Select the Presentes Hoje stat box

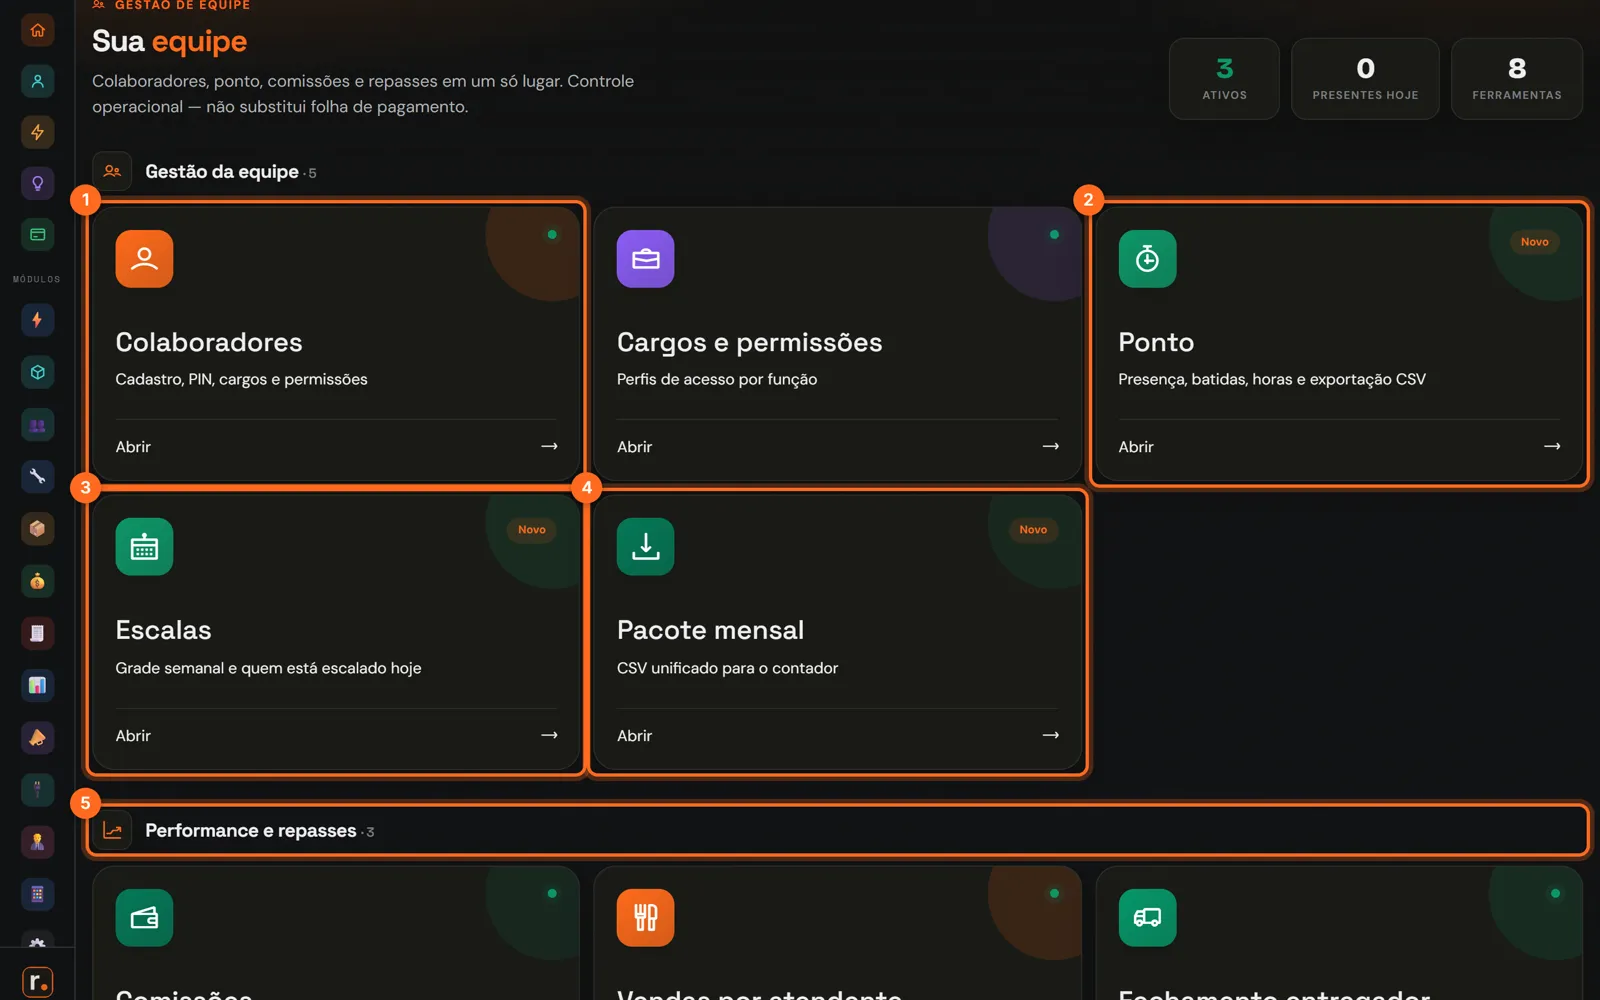tap(1365, 79)
